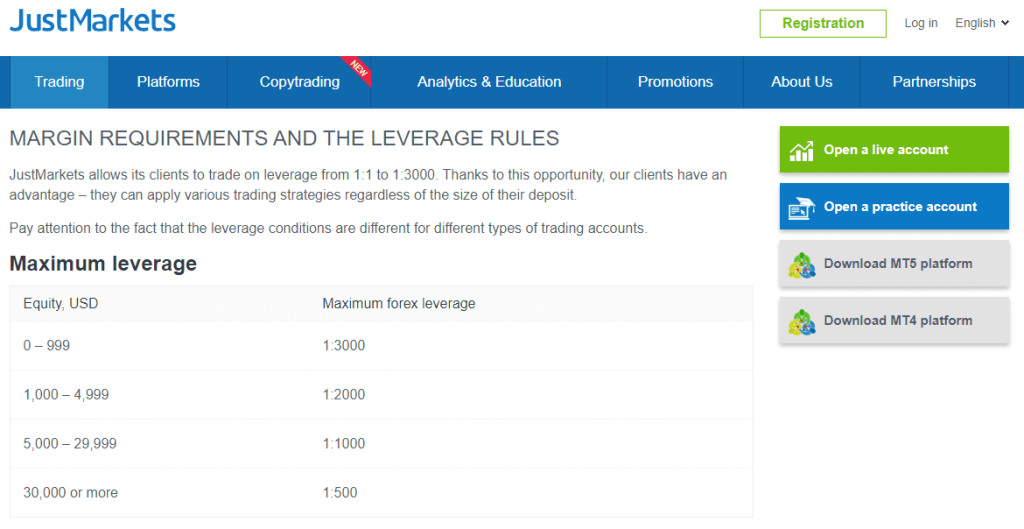Click the graduation icon on Open a practice account

tap(801, 208)
